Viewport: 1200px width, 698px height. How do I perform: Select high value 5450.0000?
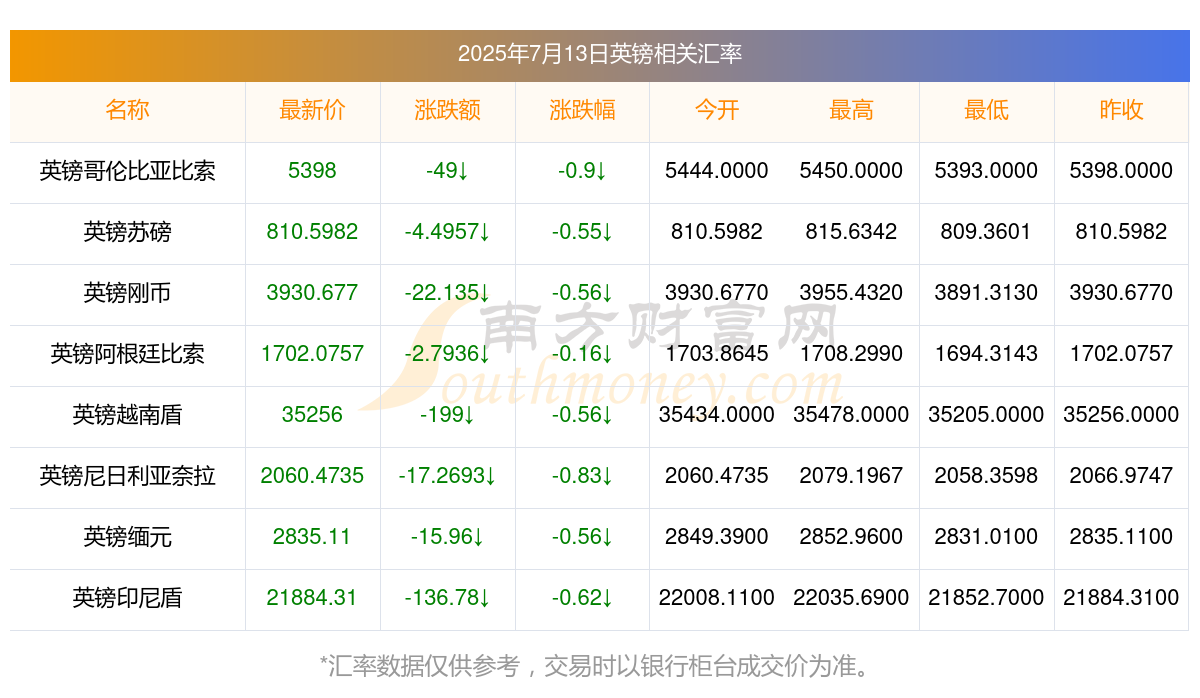pyautogui.click(x=851, y=171)
